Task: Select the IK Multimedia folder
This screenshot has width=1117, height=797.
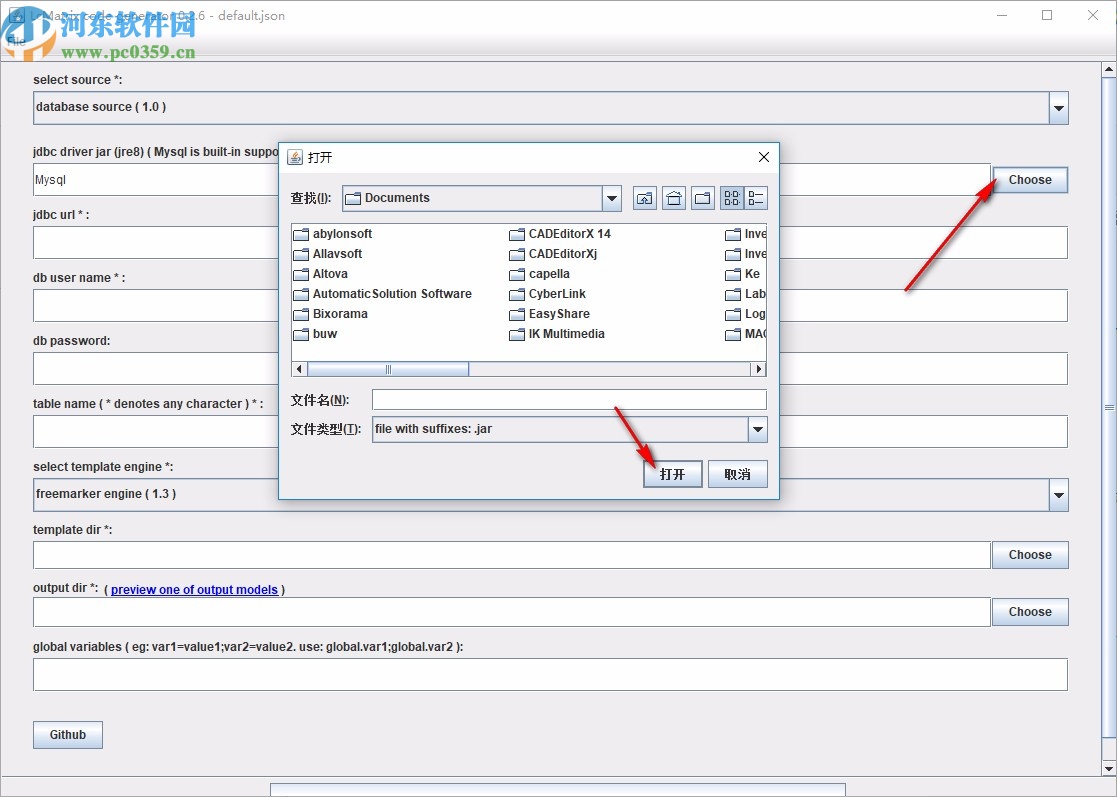Action: 565,334
